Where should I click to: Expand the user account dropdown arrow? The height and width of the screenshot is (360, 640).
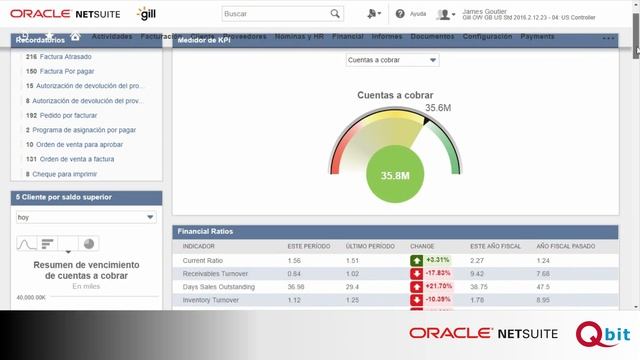(453, 15)
